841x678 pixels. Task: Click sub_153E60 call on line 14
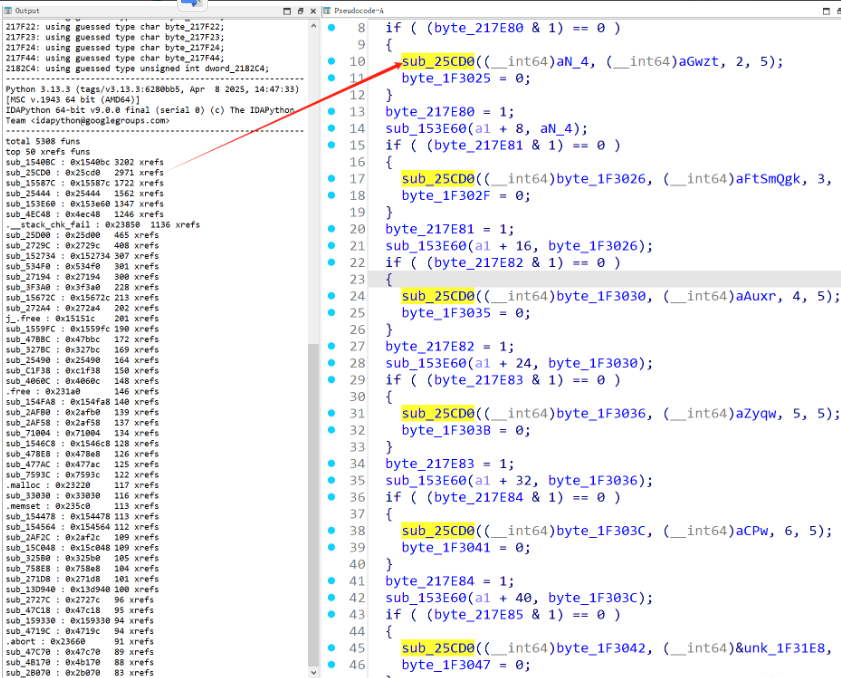[x=426, y=129]
